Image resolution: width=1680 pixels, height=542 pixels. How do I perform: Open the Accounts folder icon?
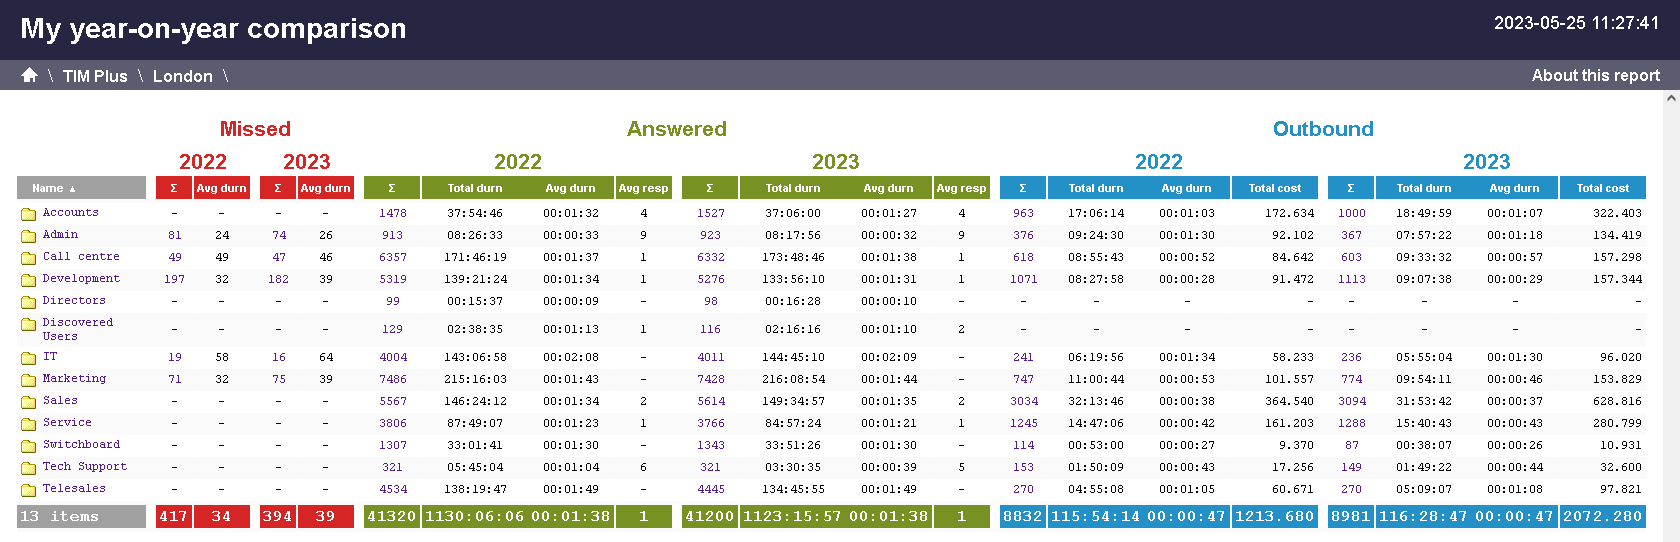29,214
